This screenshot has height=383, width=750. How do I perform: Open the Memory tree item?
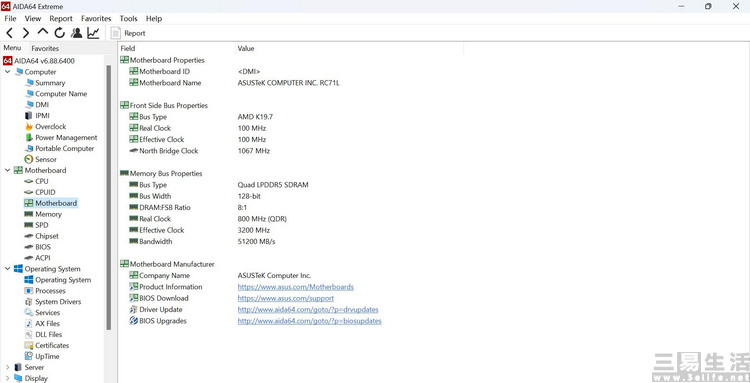pos(43,214)
